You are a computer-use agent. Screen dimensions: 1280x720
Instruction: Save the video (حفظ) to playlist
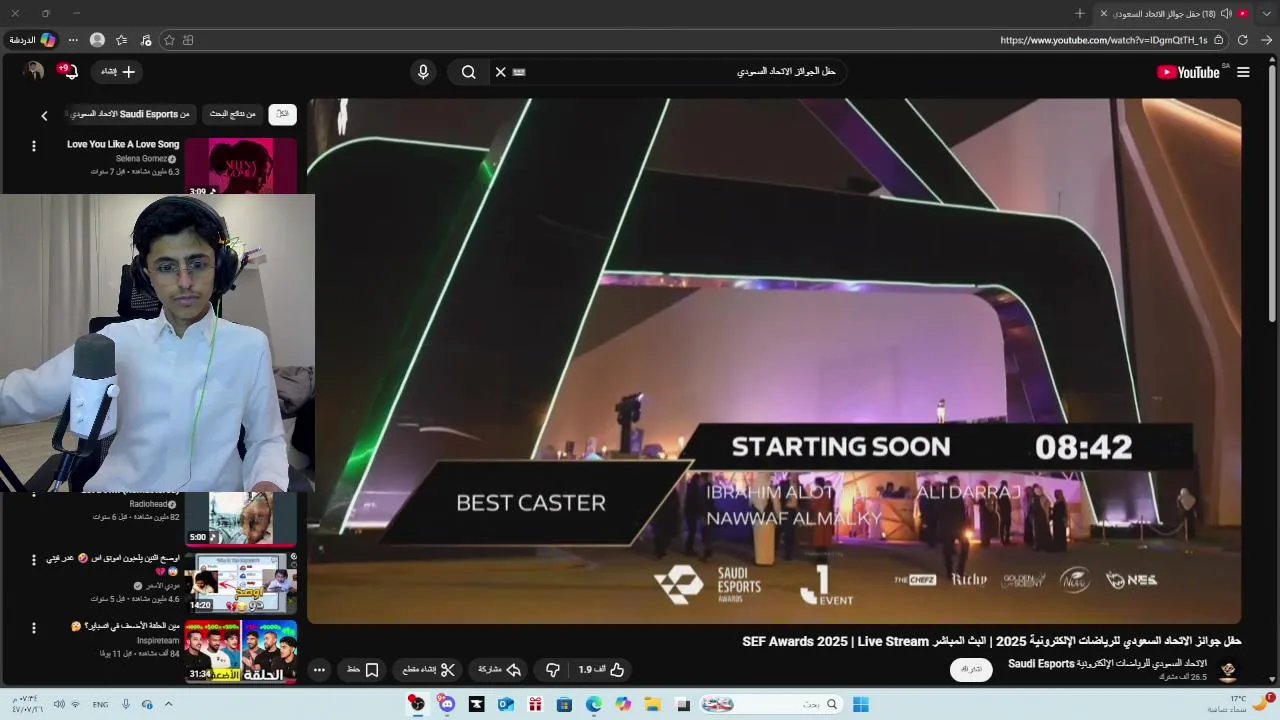click(x=363, y=670)
